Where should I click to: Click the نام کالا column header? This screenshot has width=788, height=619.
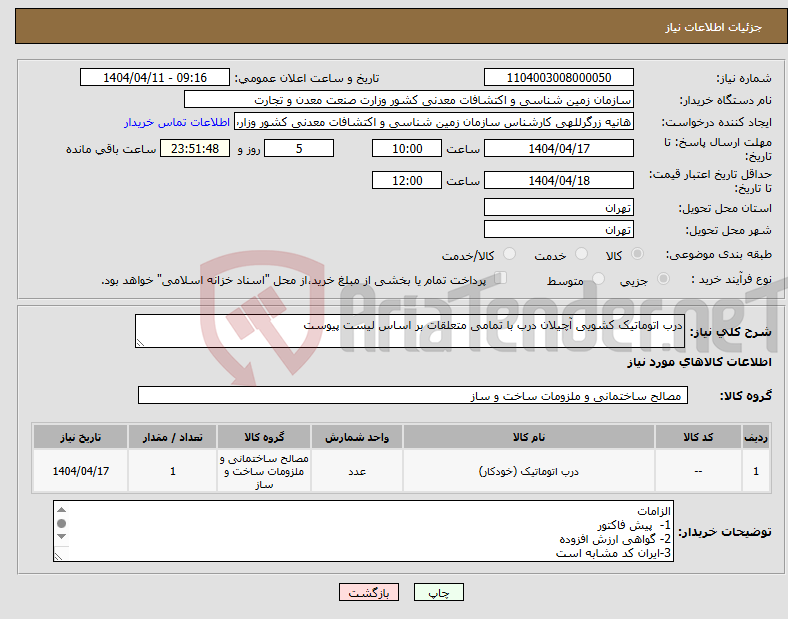(529, 437)
